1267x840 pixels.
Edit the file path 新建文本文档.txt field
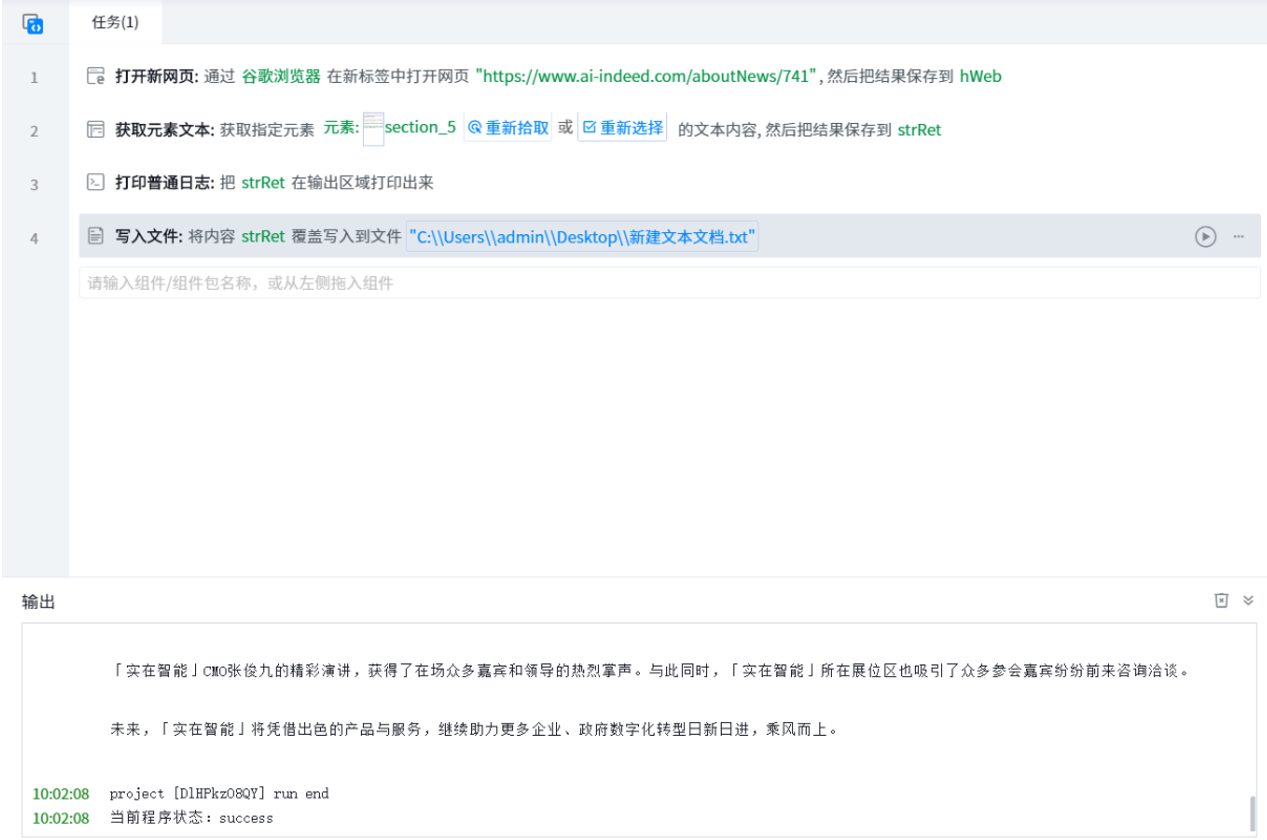click(x=582, y=237)
